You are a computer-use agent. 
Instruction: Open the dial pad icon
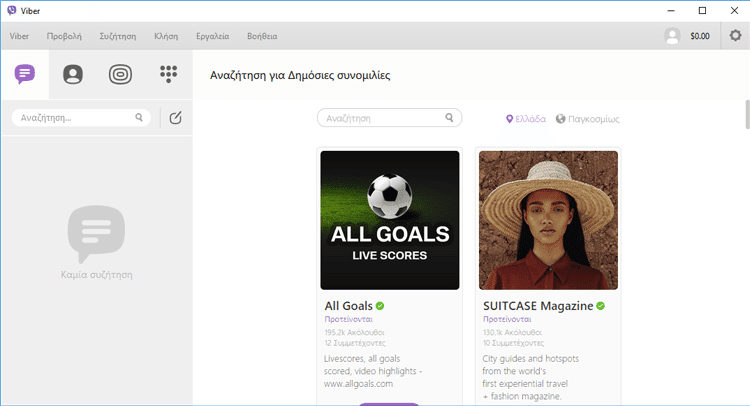pyautogui.click(x=168, y=74)
